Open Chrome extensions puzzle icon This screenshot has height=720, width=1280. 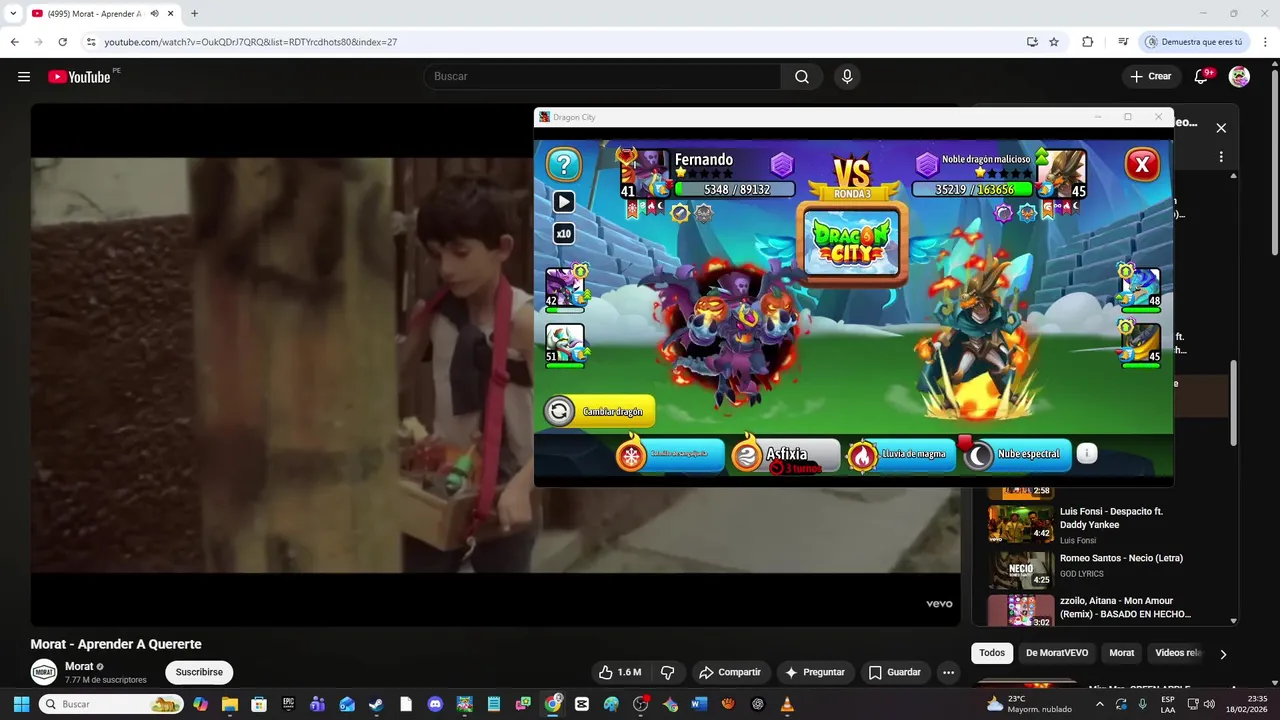(x=1087, y=42)
